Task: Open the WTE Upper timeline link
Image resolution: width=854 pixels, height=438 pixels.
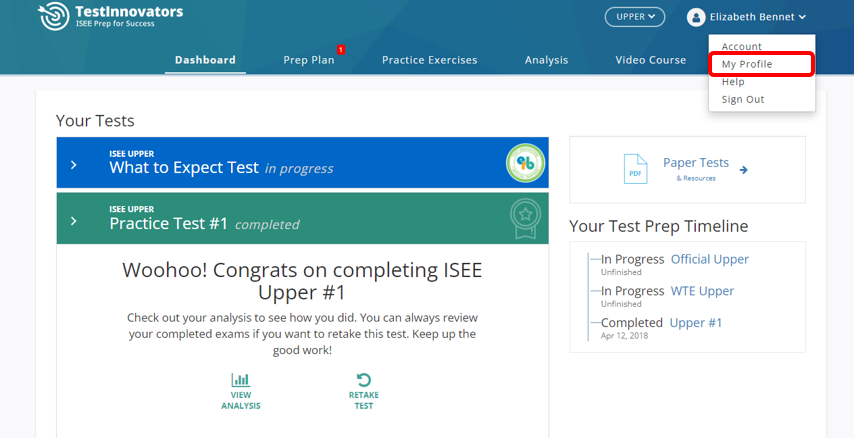Action: pyautogui.click(x=702, y=291)
